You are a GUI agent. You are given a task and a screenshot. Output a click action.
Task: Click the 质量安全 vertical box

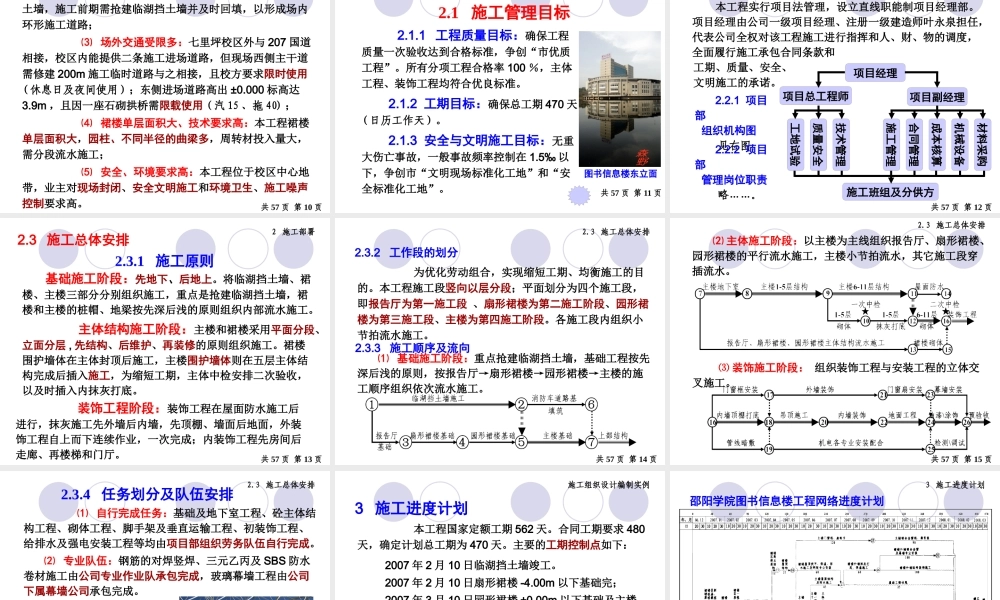click(818, 144)
